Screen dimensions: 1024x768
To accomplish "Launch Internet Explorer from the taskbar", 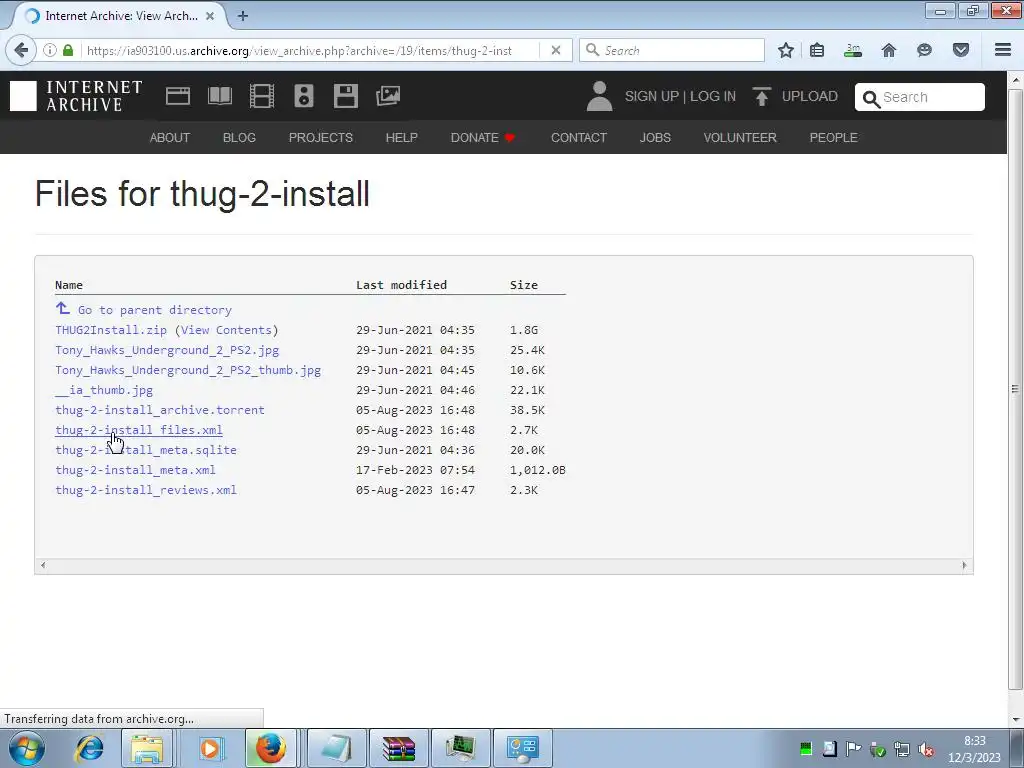I will click(x=89, y=748).
